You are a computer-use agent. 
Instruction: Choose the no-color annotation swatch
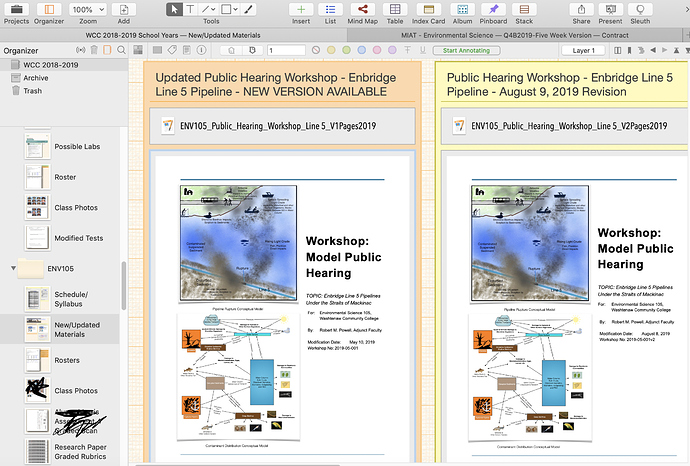click(x=316, y=50)
